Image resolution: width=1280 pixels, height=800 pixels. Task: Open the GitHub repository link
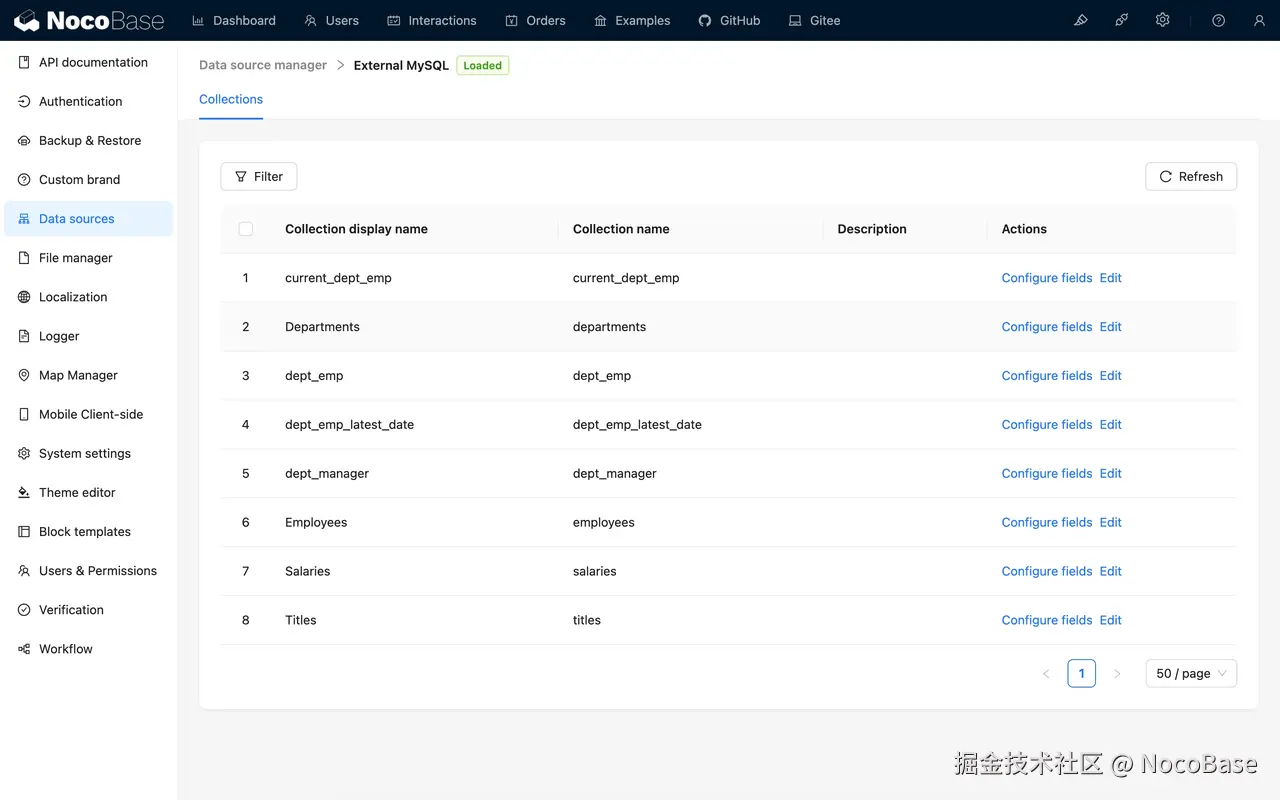point(729,20)
